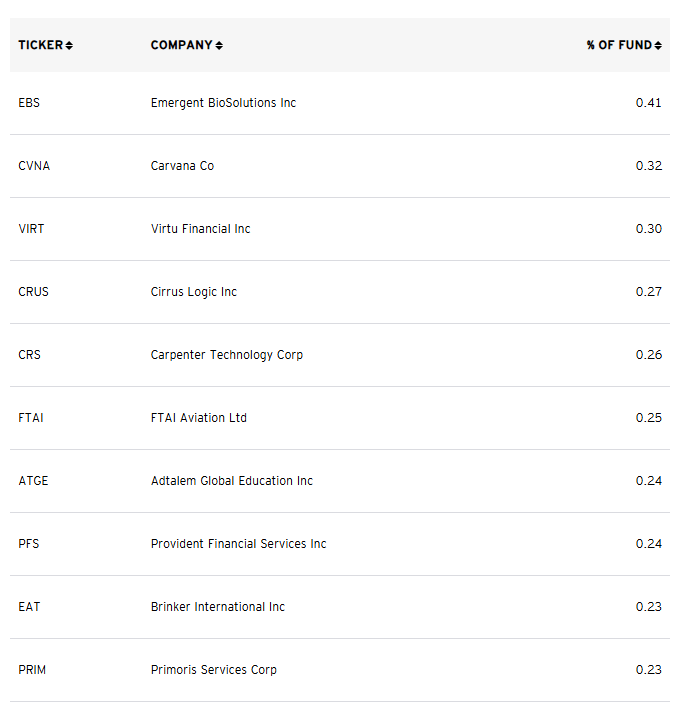689x716 pixels.
Task: Select Virtu Financial Inc company name
Action: [x=200, y=229]
